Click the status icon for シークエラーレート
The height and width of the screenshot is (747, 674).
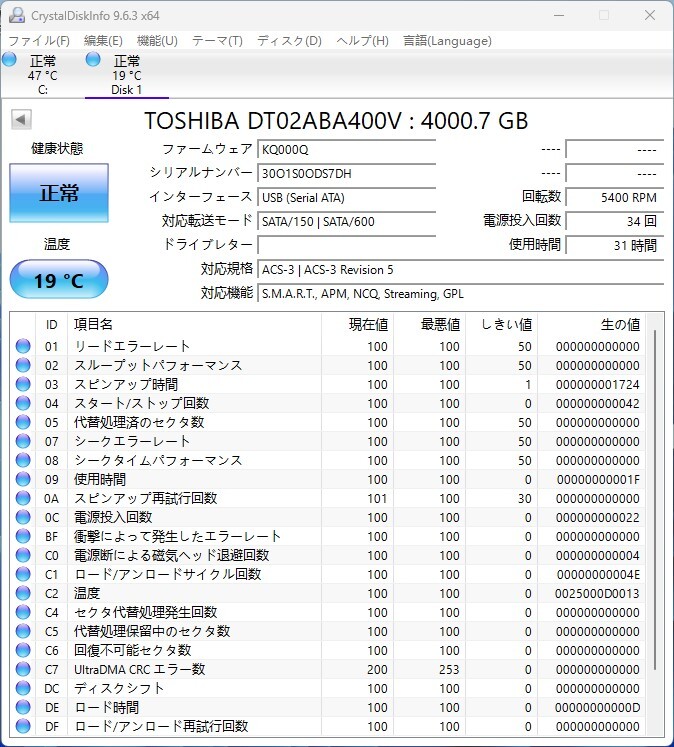point(23,441)
